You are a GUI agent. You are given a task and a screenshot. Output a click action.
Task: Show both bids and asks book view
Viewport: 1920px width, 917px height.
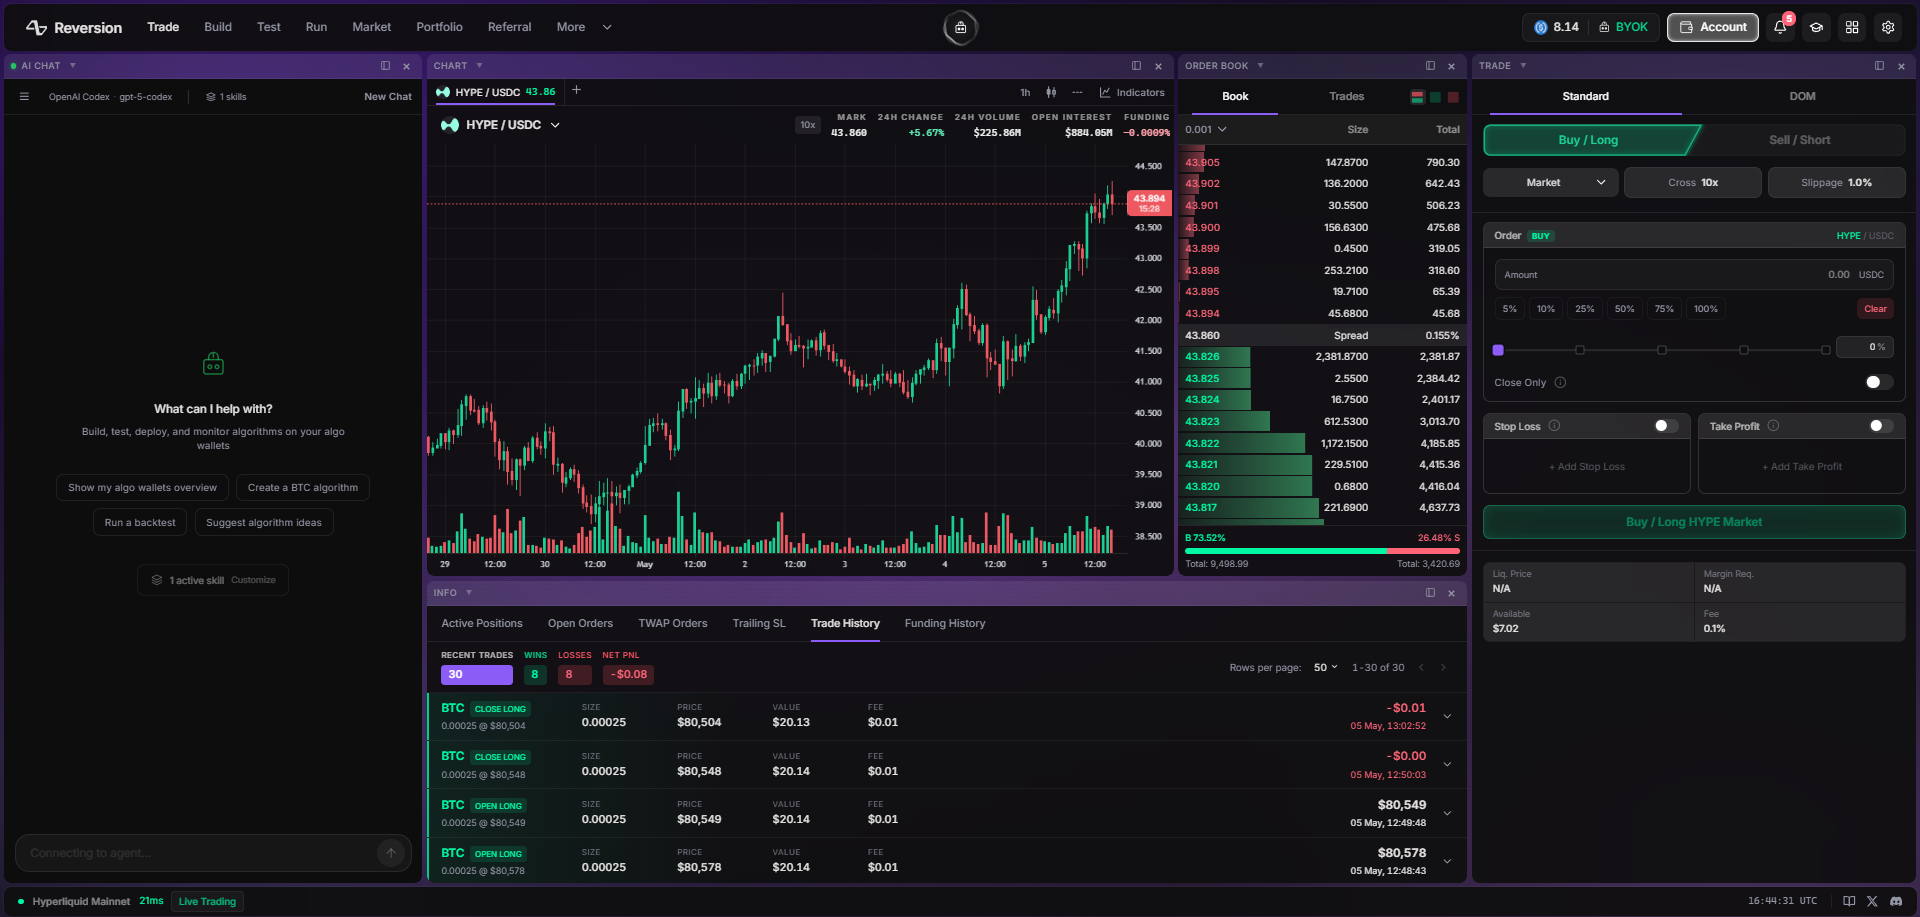[1417, 97]
